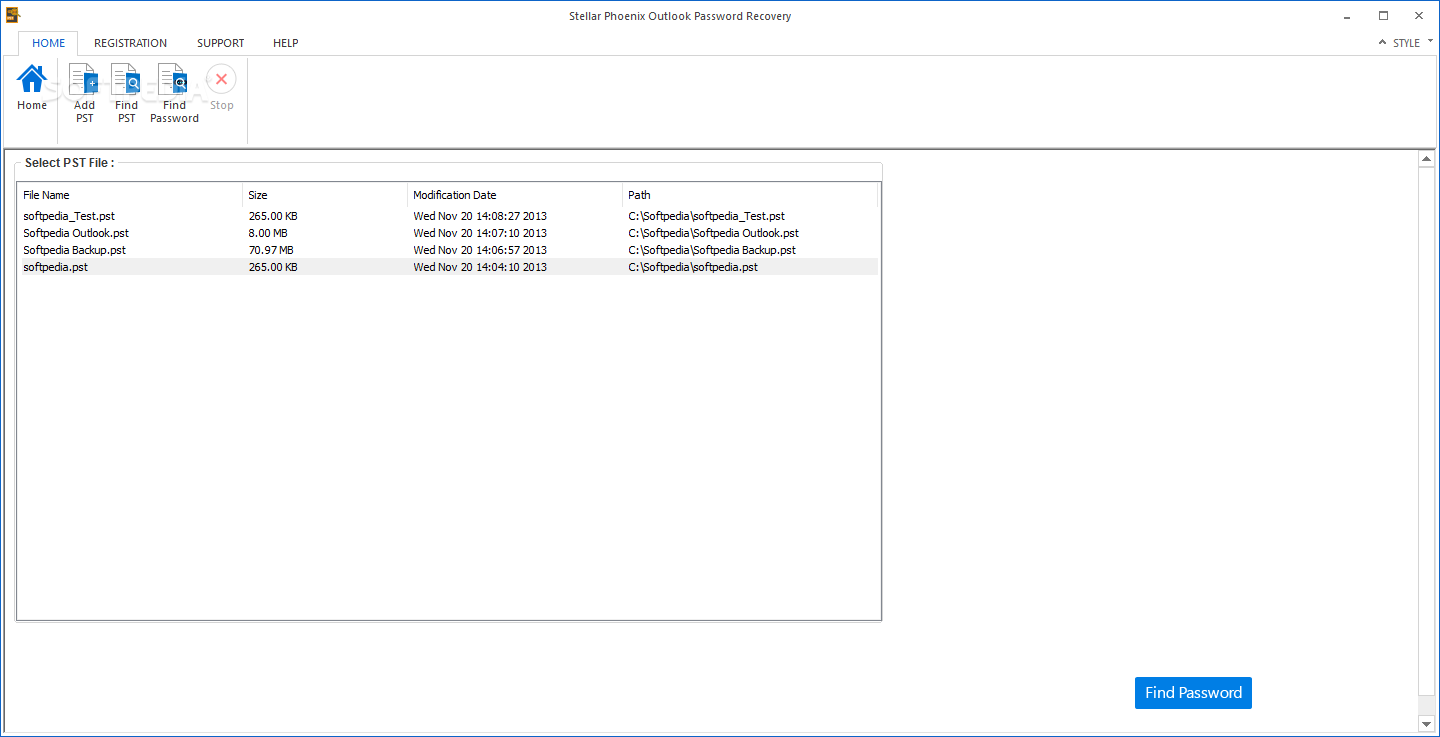Click the scrollbar down arrow

pyautogui.click(x=1427, y=723)
